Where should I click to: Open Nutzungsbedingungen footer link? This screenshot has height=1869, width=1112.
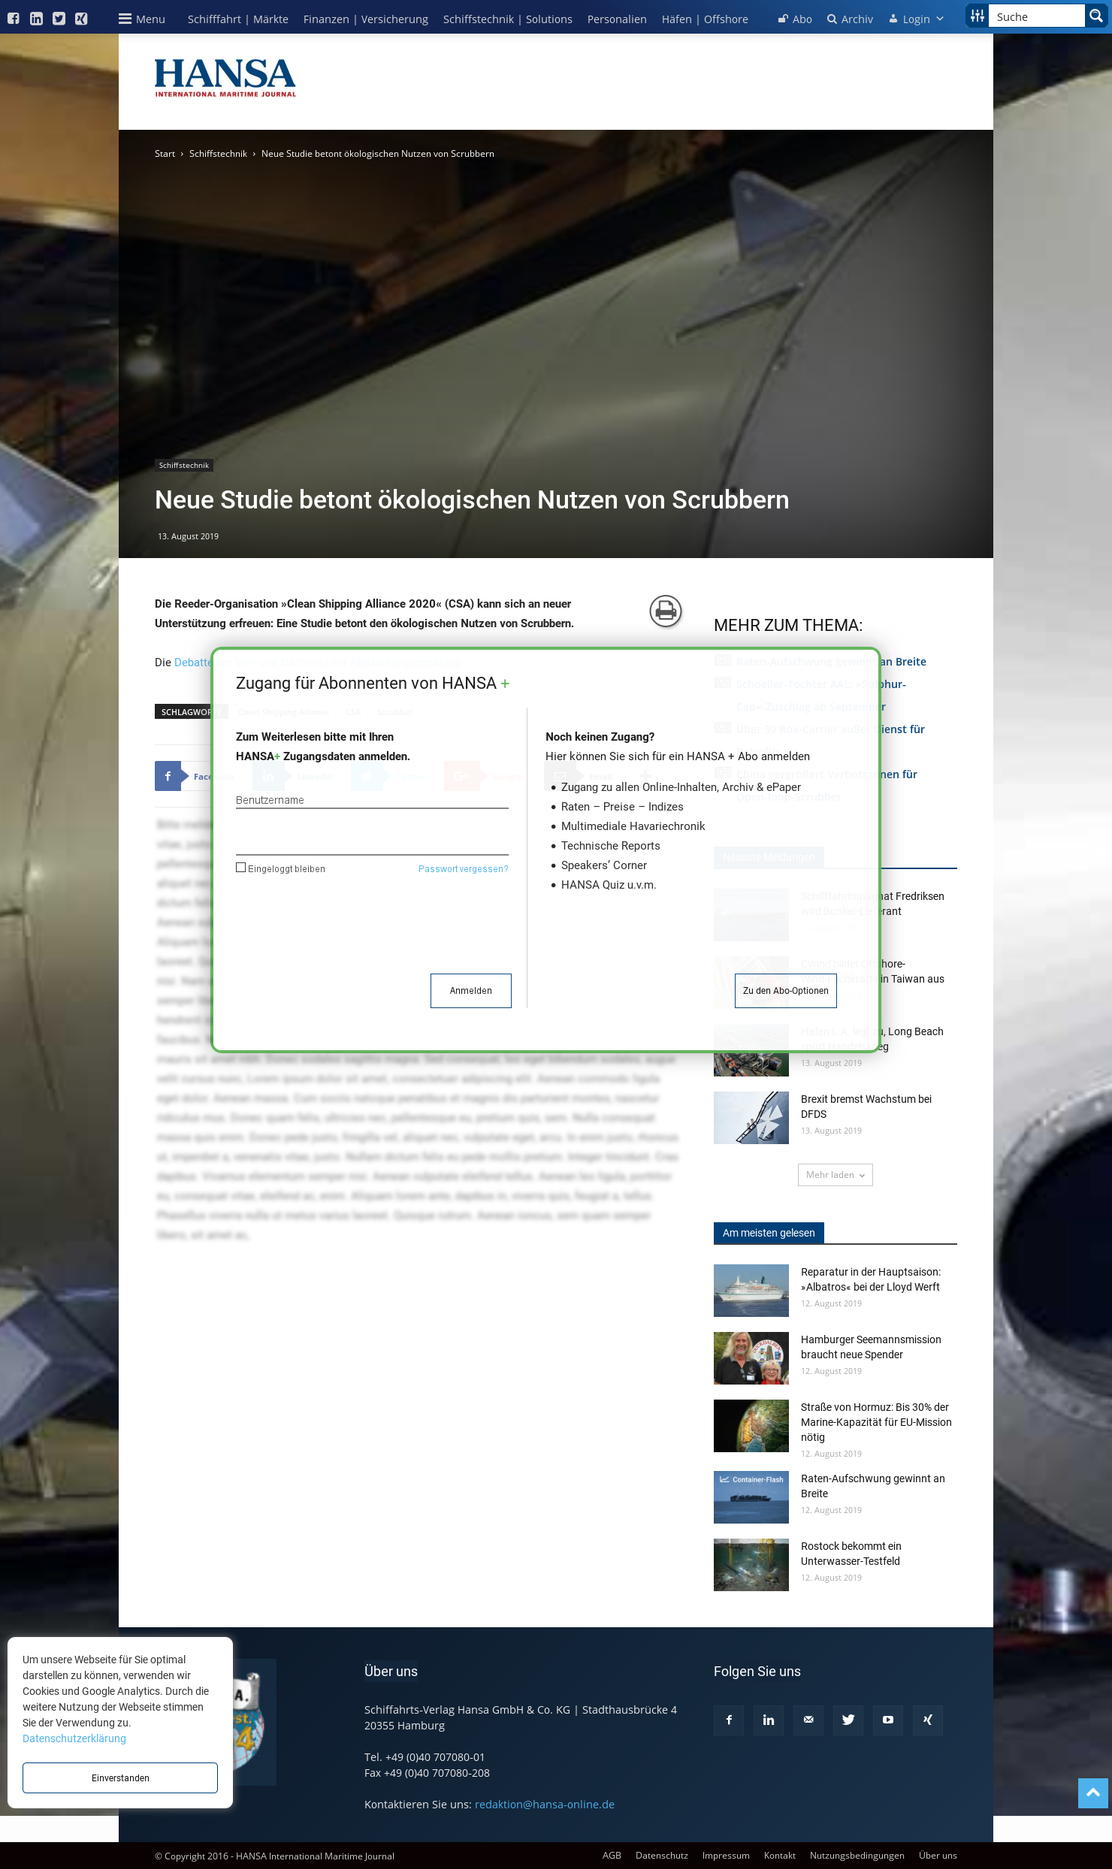(857, 1855)
